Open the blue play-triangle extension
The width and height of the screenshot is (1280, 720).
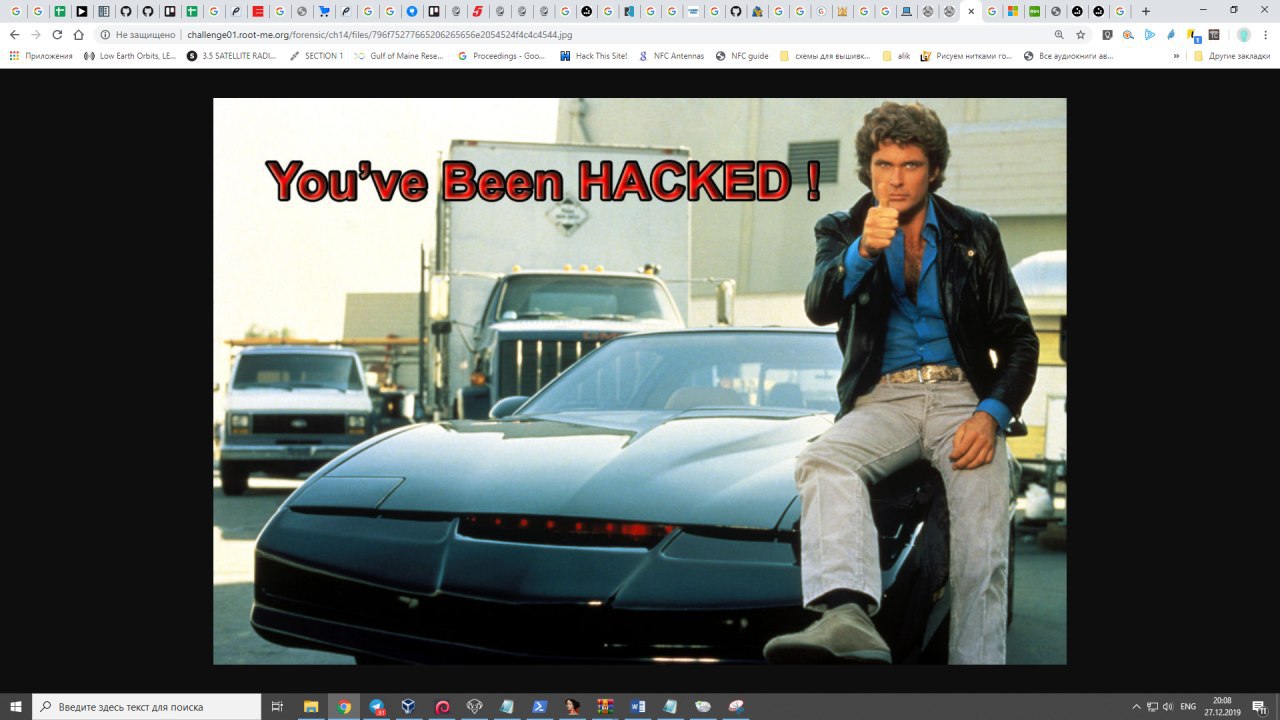tap(1150, 34)
